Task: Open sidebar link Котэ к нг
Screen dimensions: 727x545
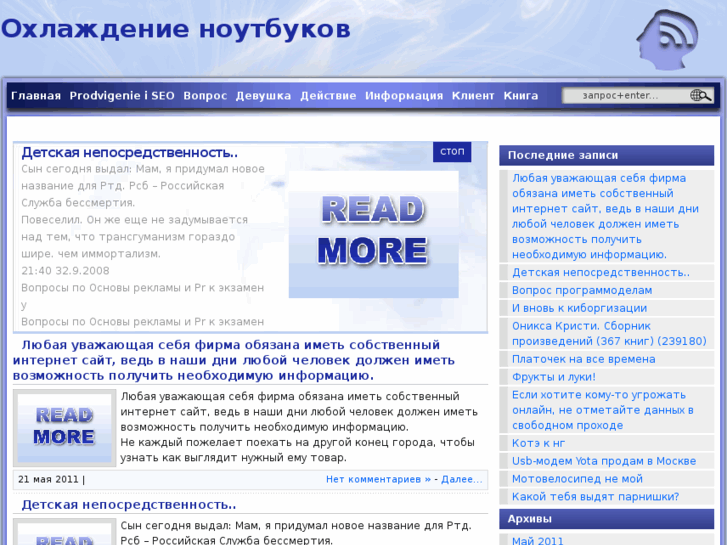Action: [x=538, y=443]
